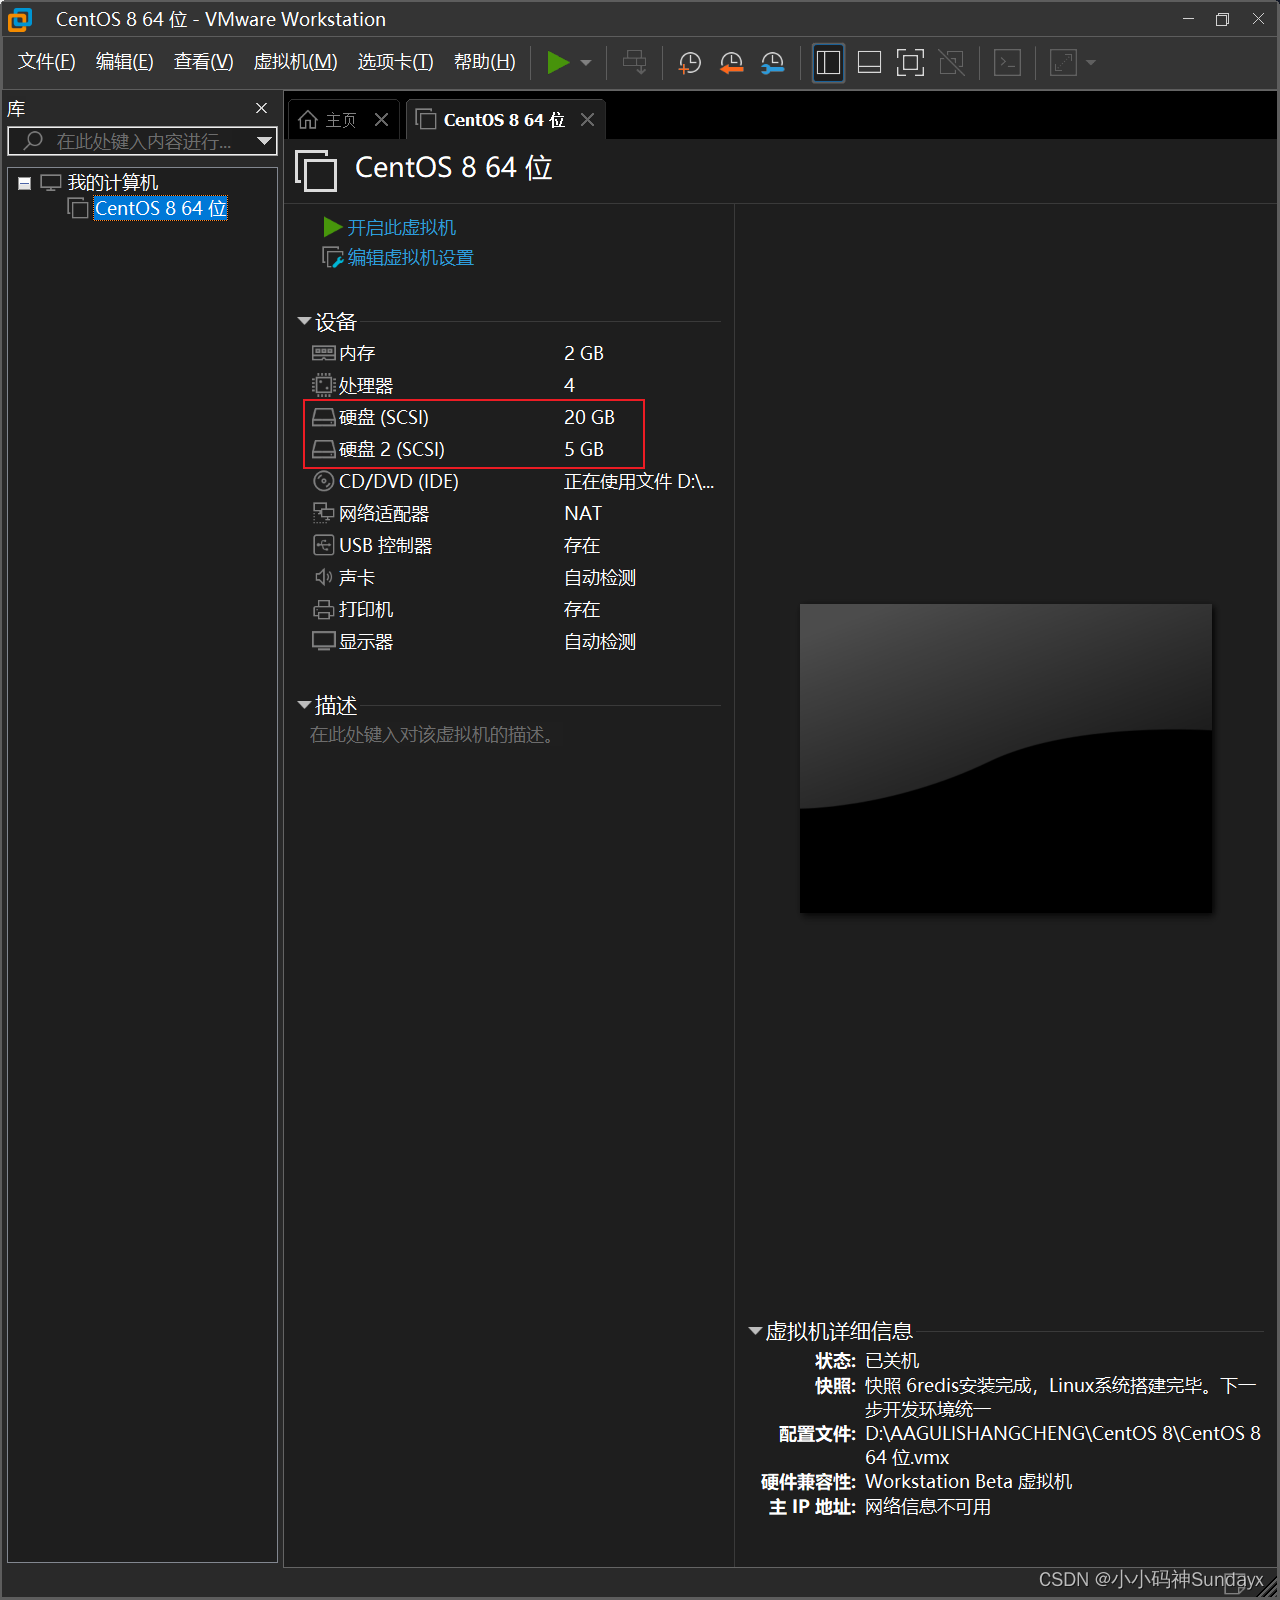The height and width of the screenshot is (1600, 1280).
Task: Click the 内存 memory device icon
Action: pos(323,353)
